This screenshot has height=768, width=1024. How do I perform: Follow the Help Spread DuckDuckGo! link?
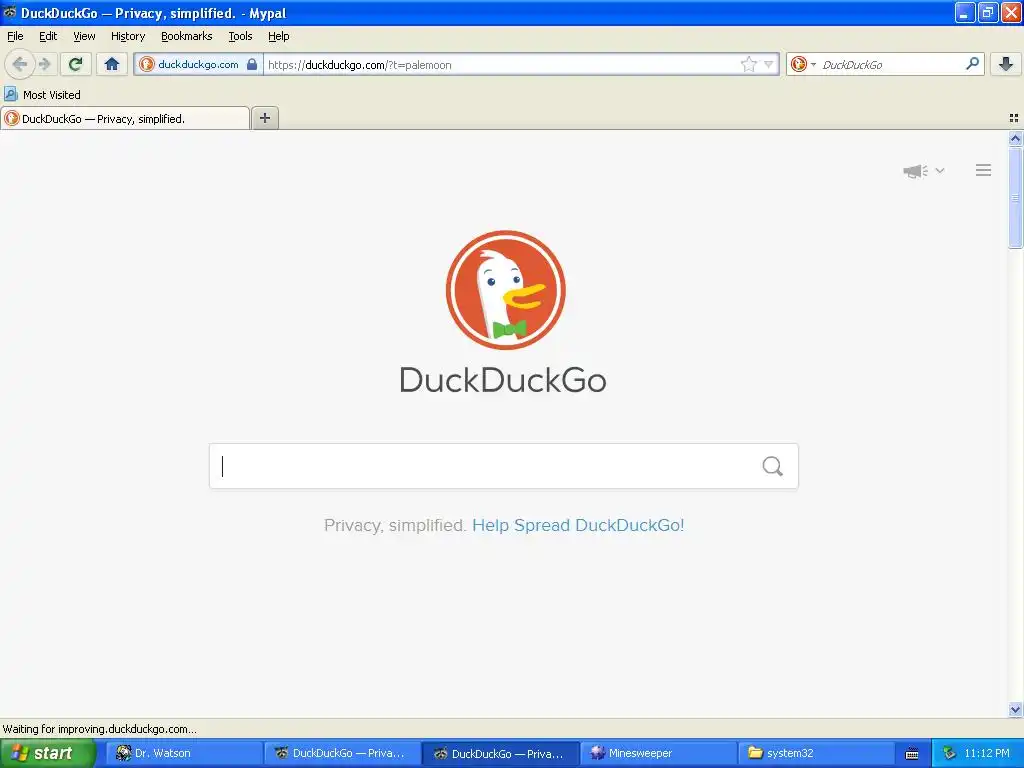pos(578,525)
